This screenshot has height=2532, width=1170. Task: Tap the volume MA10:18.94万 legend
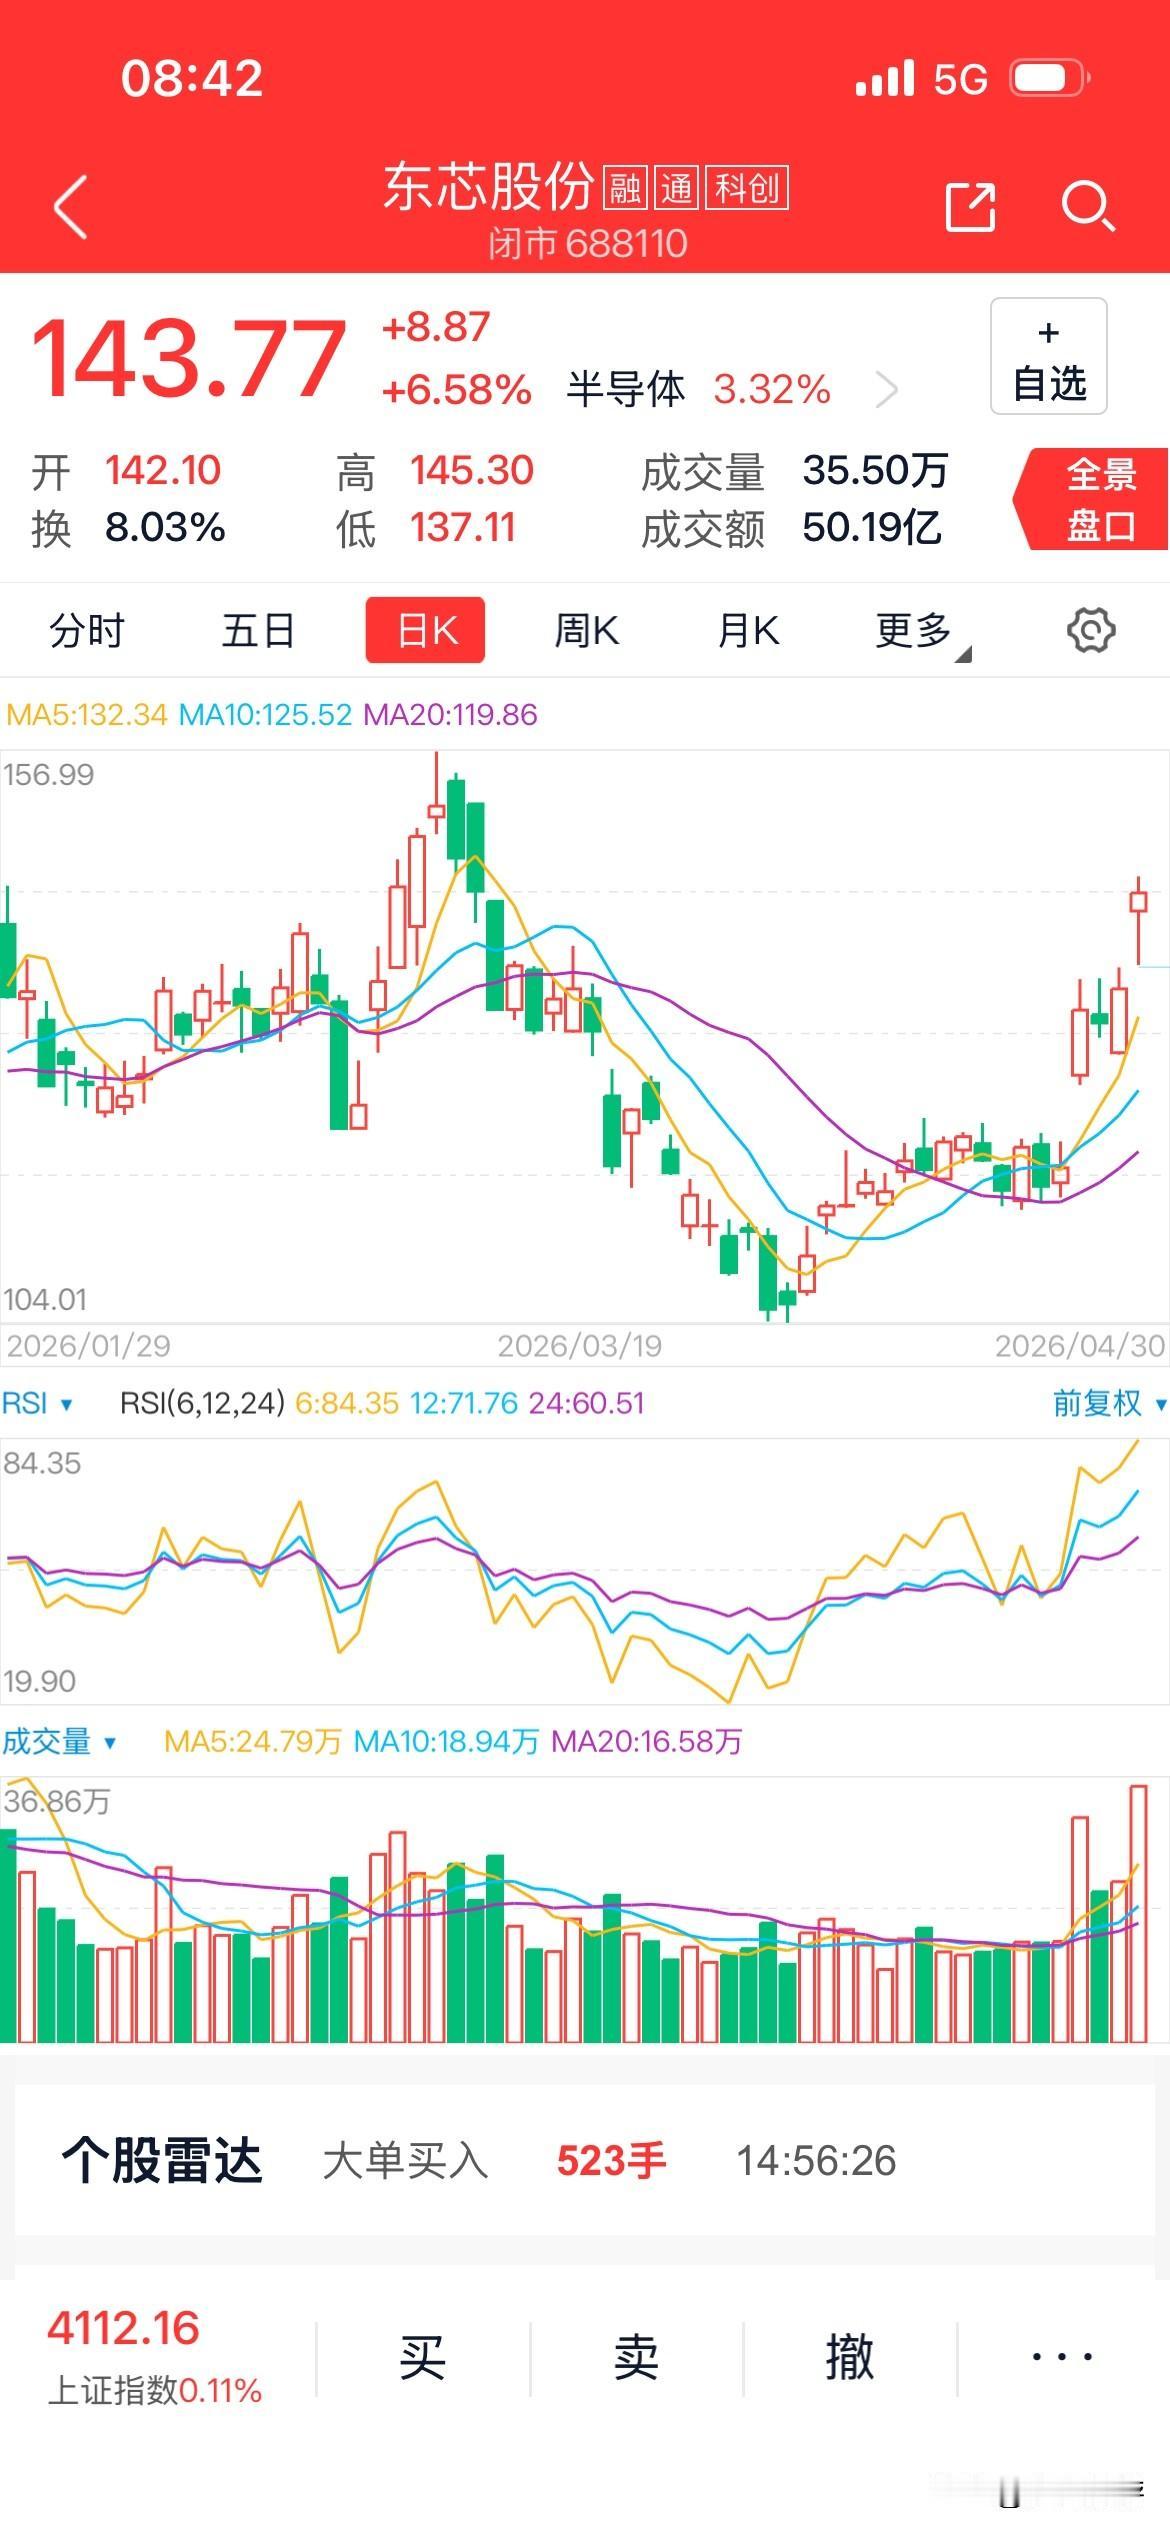click(446, 1741)
